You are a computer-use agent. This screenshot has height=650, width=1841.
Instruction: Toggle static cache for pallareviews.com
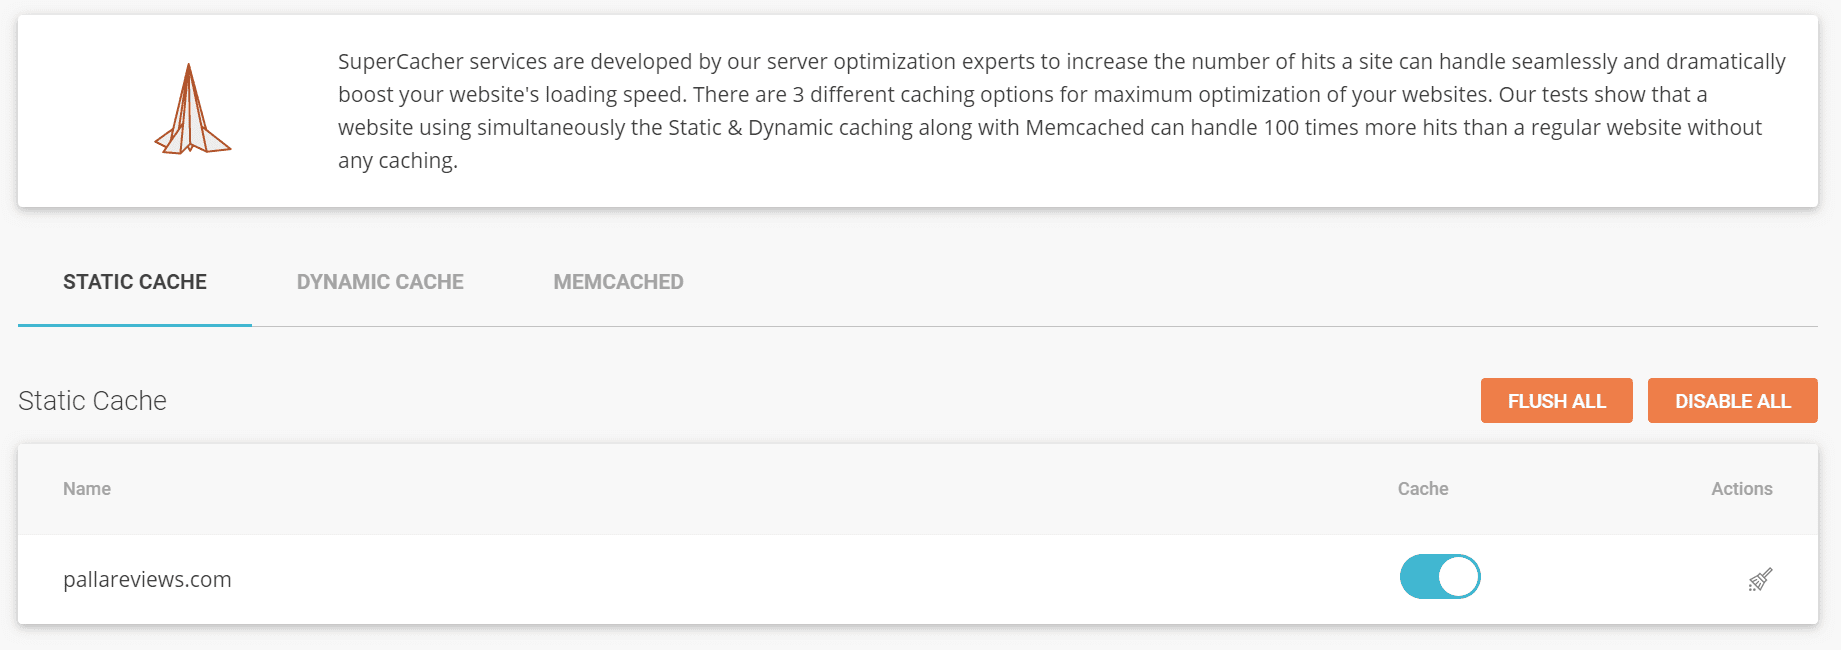coord(1440,577)
